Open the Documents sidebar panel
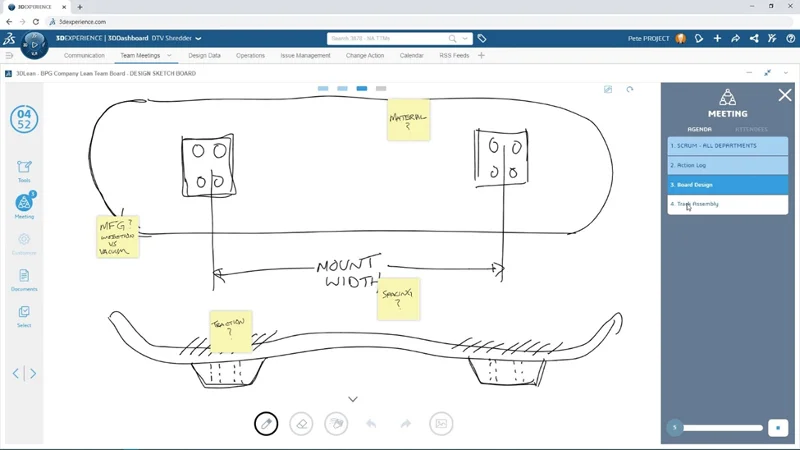The height and width of the screenshot is (450, 800). [x=24, y=279]
